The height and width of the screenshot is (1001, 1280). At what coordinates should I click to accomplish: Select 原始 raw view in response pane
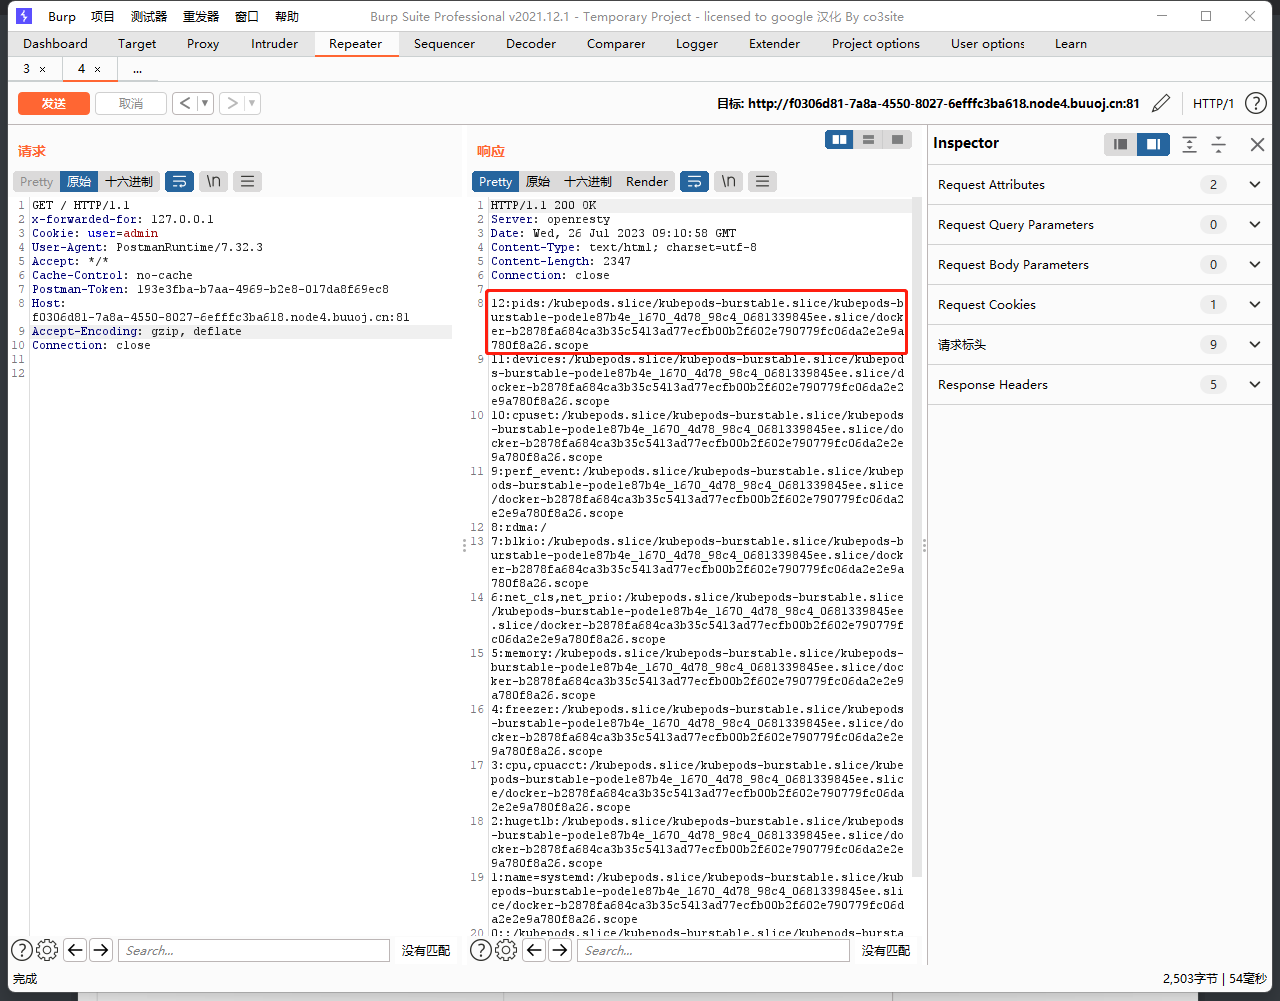[x=538, y=181]
